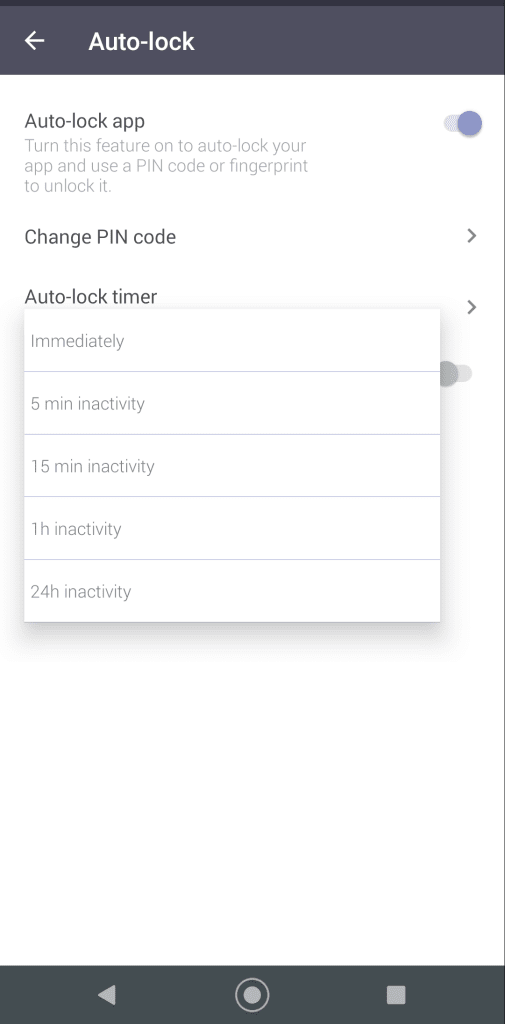Choose 5 min inactivity option

tap(232, 403)
